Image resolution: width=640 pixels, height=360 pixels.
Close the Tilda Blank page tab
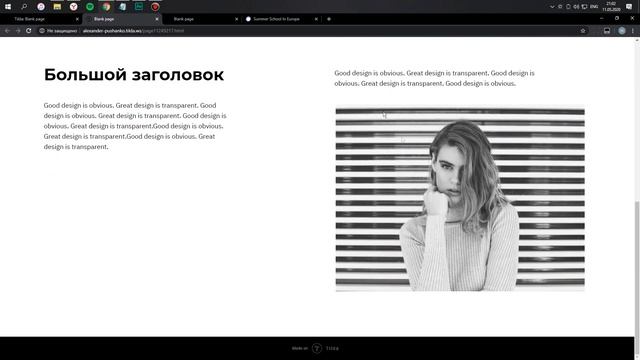point(77,19)
